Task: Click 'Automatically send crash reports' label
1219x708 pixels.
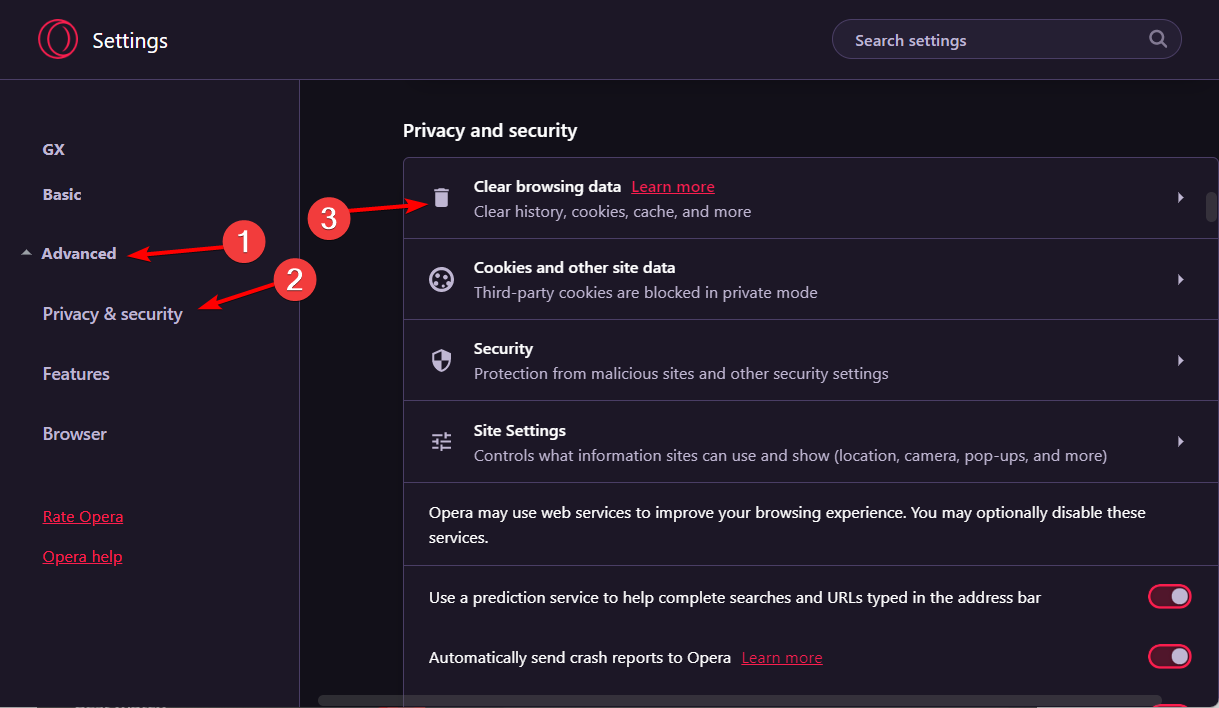Action: pos(580,658)
